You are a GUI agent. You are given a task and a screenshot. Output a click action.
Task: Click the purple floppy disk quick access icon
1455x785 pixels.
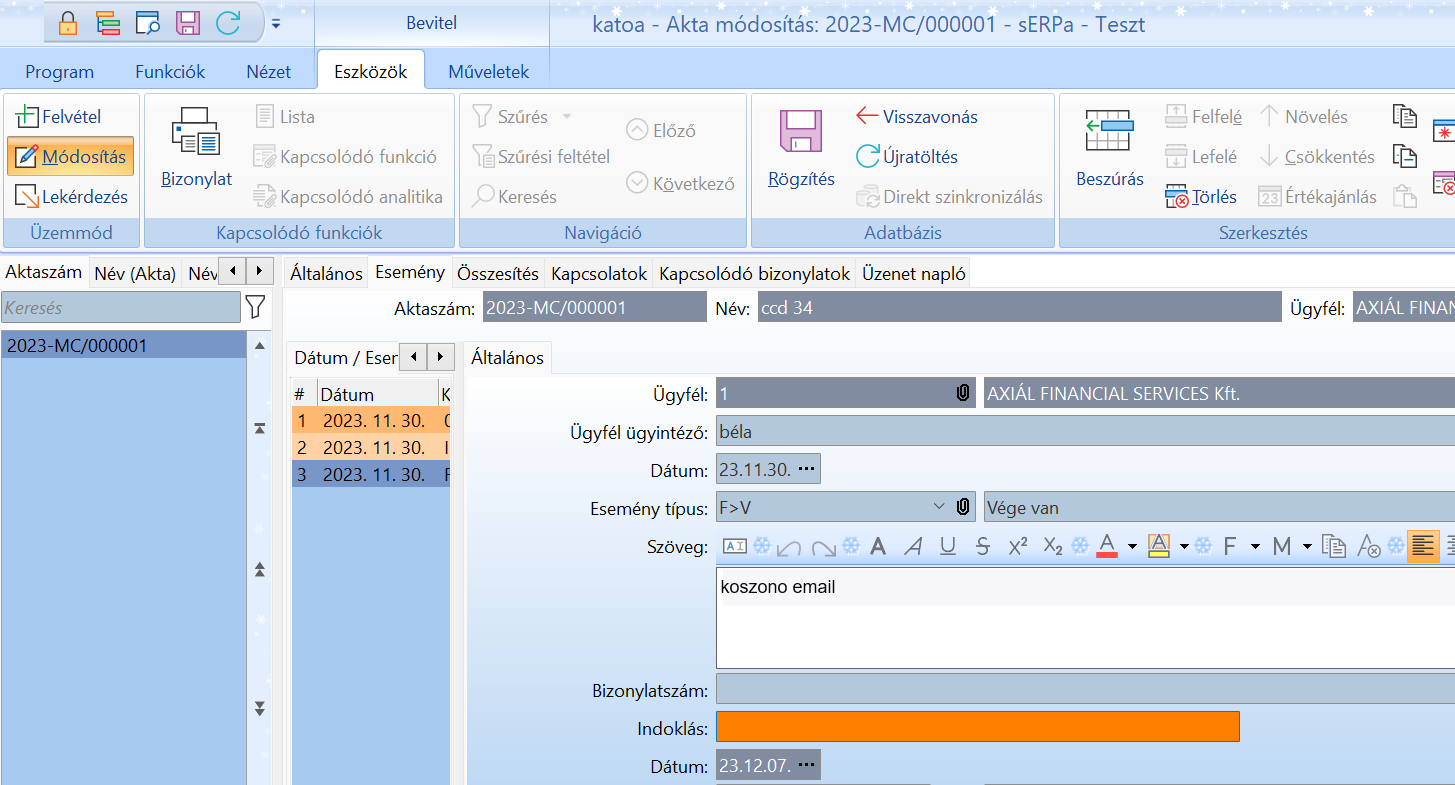click(188, 23)
